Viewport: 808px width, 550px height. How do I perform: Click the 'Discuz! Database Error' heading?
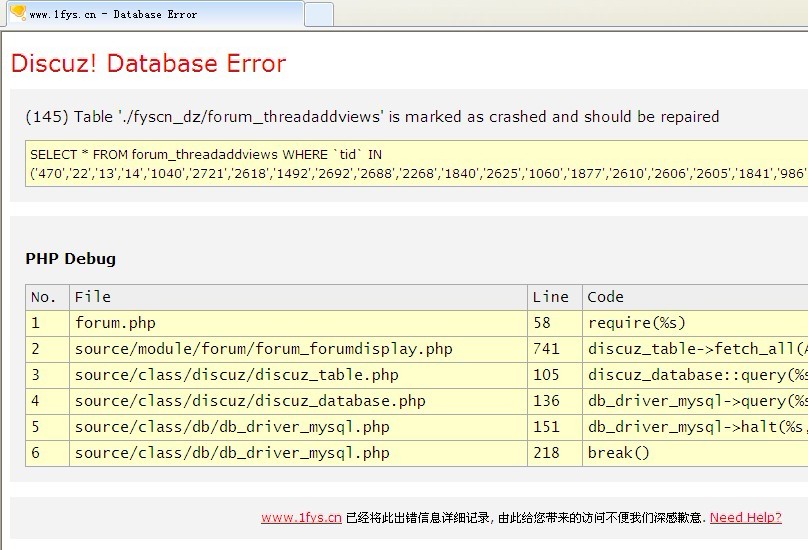pos(148,63)
